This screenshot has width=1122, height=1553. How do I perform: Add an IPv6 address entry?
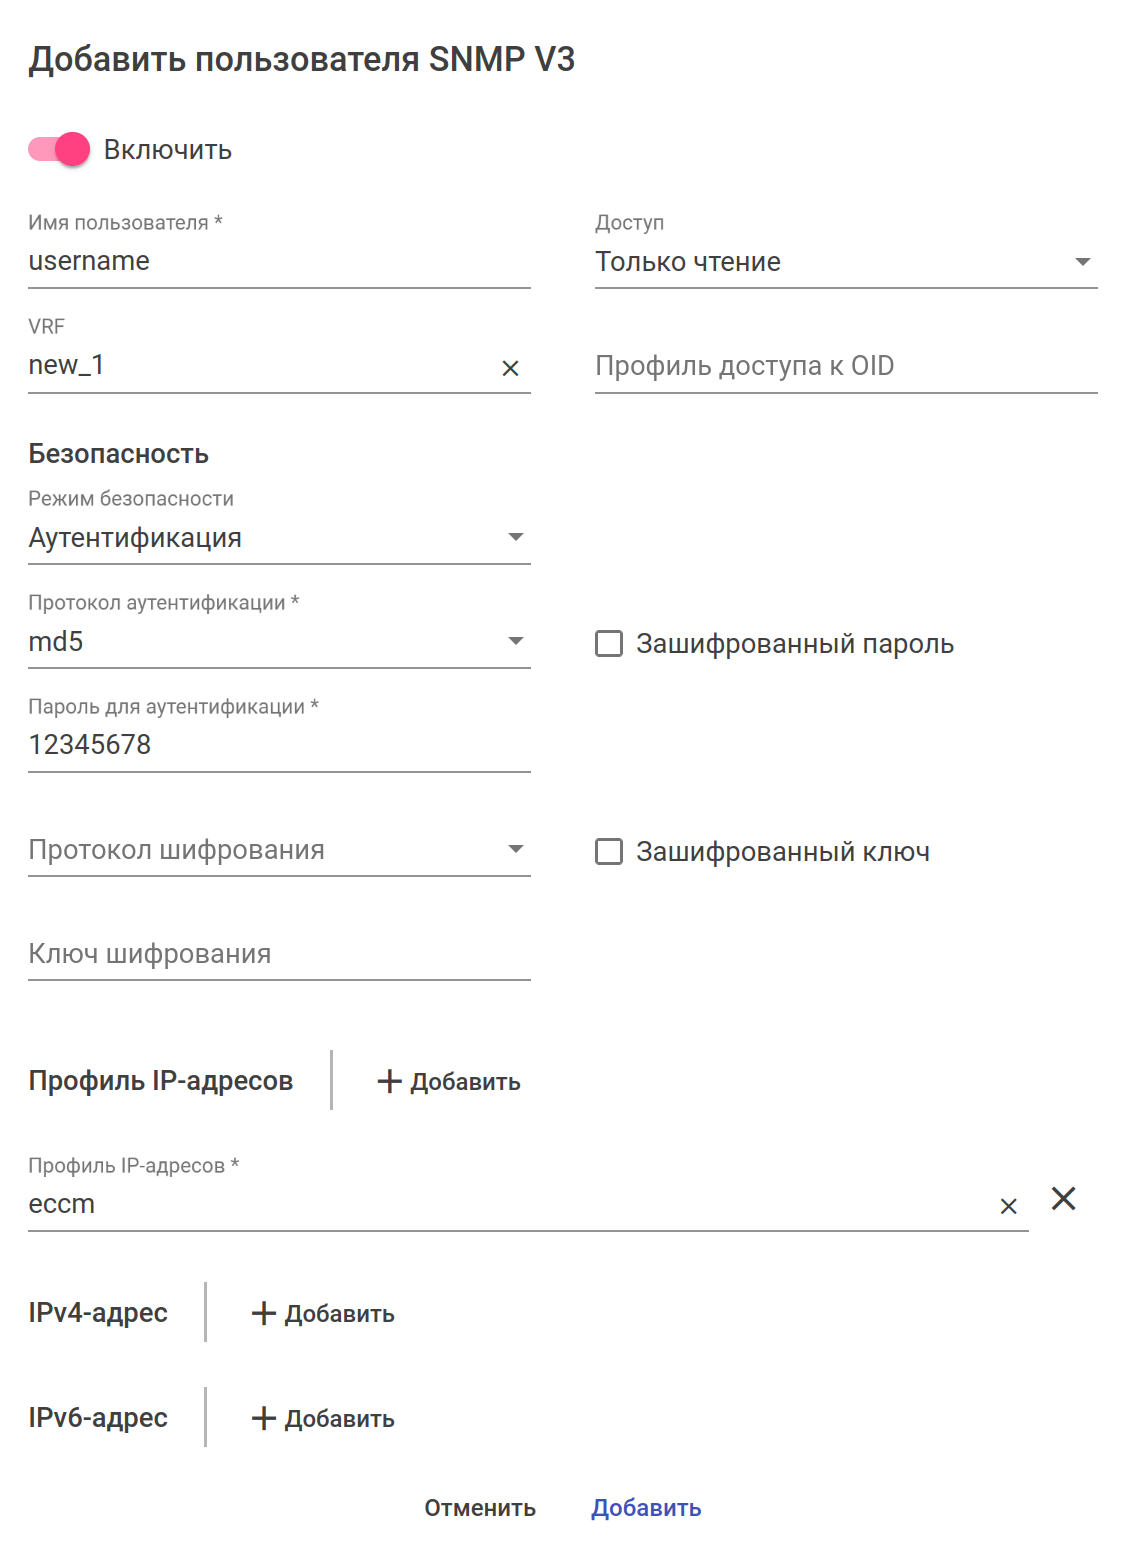point(323,1418)
